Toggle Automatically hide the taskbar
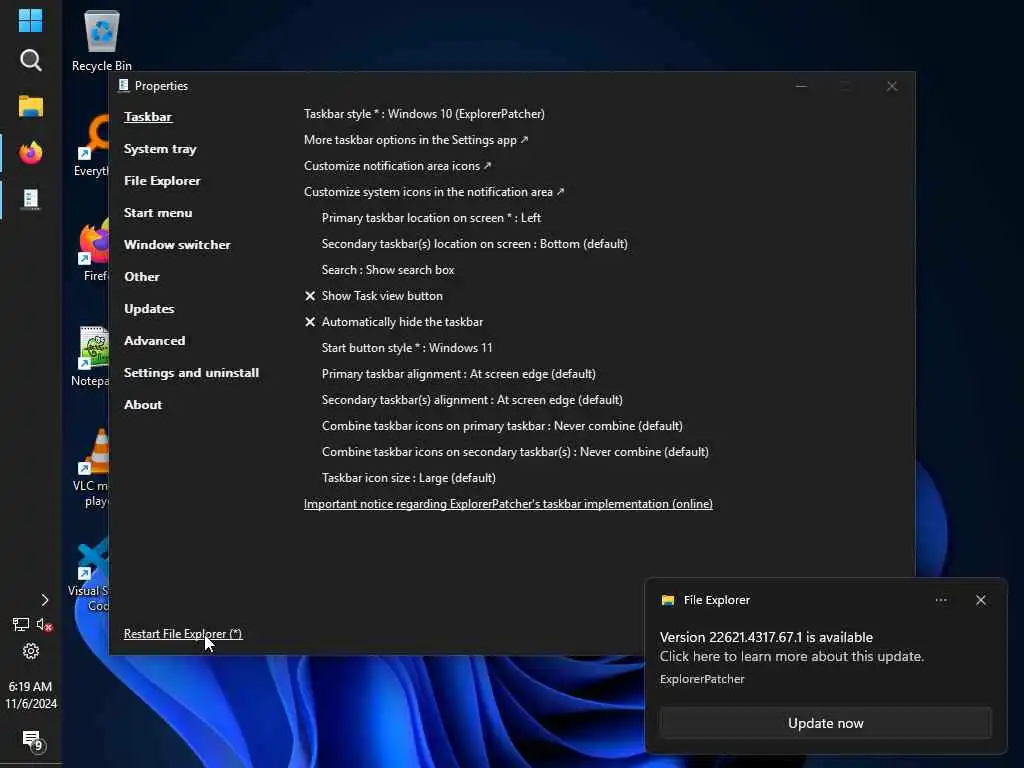1024x768 pixels. pyautogui.click(x=394, y=322)
